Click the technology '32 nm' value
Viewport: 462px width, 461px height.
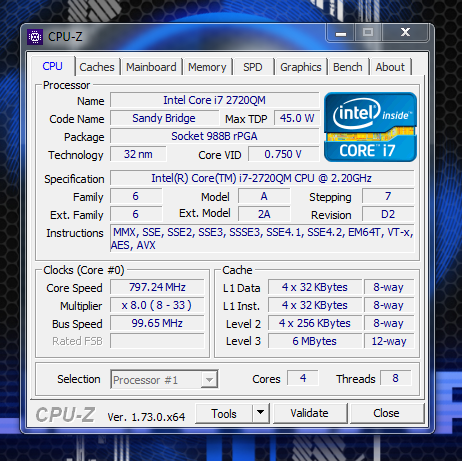[138, 154]
